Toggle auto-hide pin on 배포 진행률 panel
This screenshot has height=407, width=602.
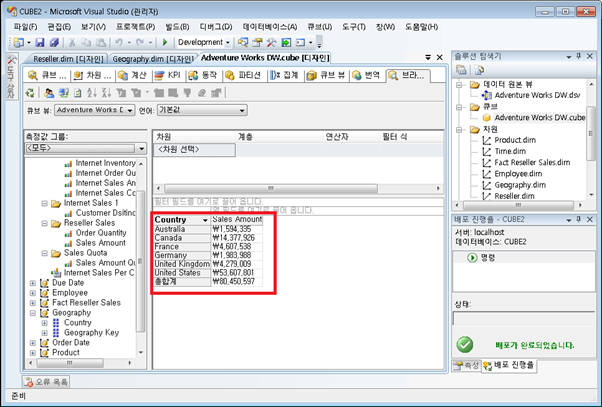coord(579,220)
